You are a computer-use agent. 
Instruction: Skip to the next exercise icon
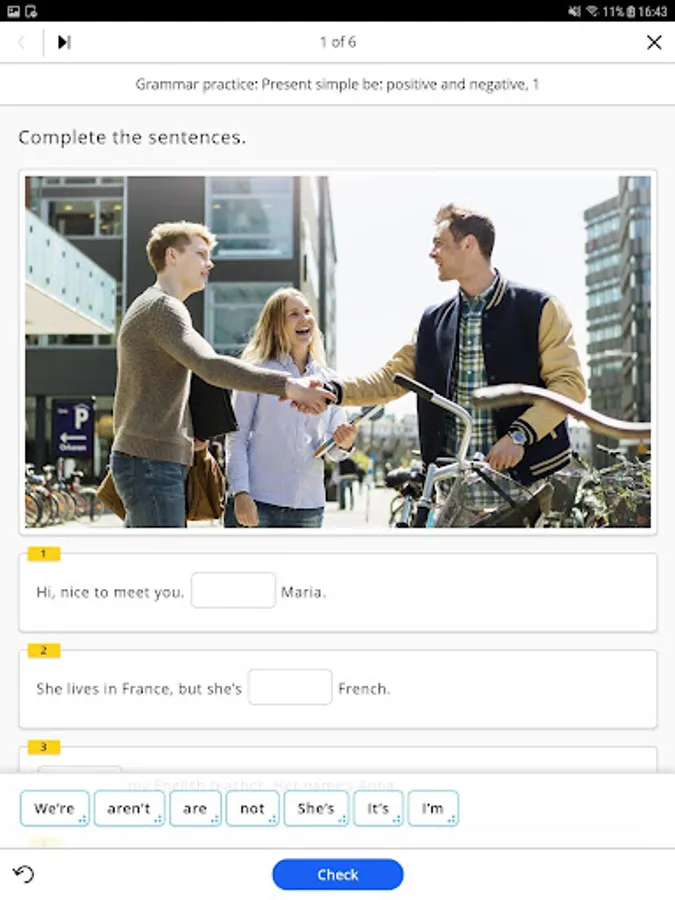pos(64,42)
